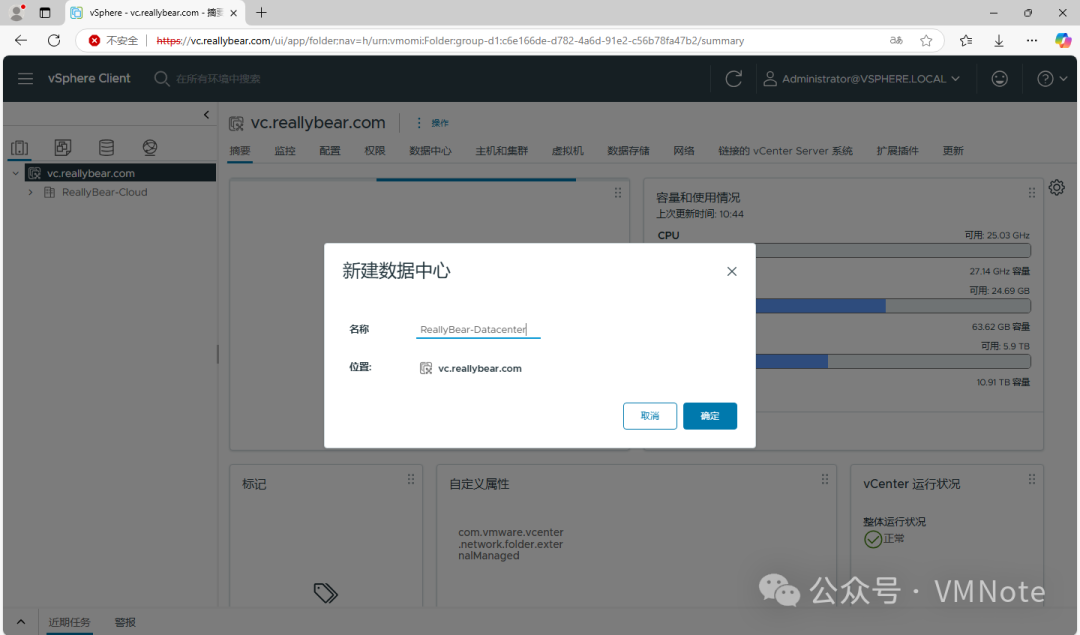Expand the ReallyBear-Cloud tree node

[x=30, y=192]
